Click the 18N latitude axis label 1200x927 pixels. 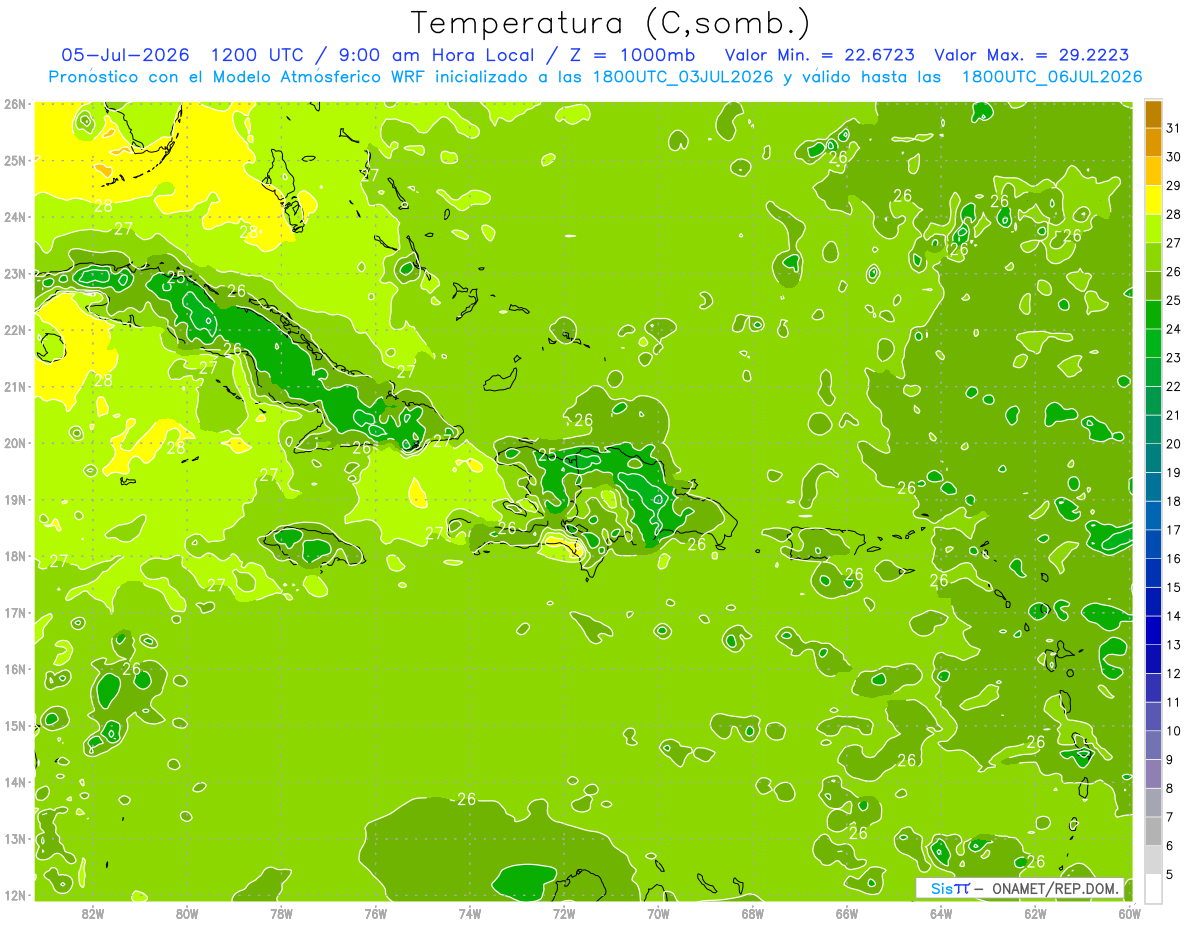(x=14, y=556)
